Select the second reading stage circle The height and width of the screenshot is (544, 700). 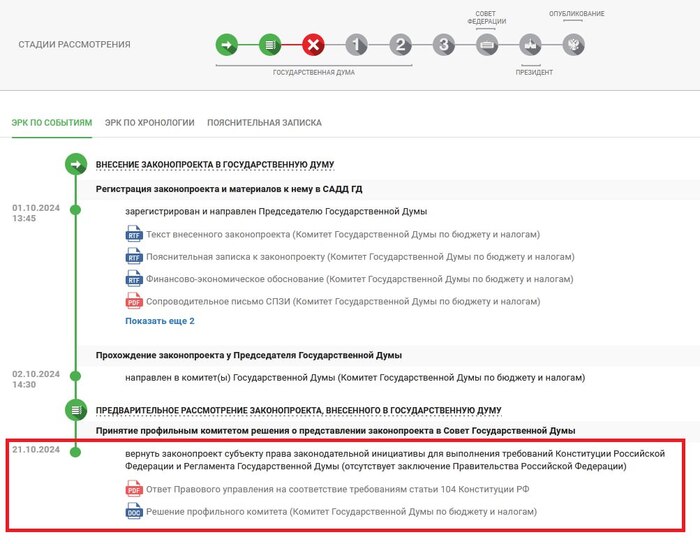point(400,45)
